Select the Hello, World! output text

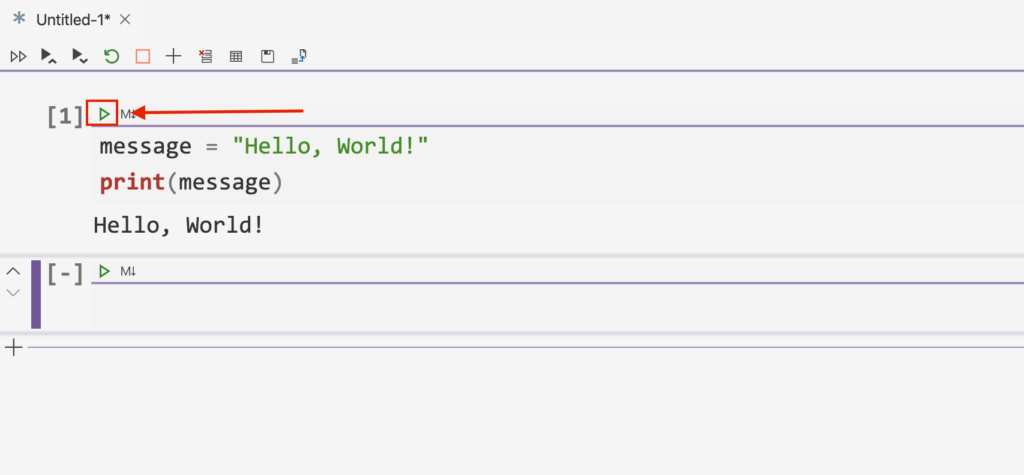click(178, 225)
